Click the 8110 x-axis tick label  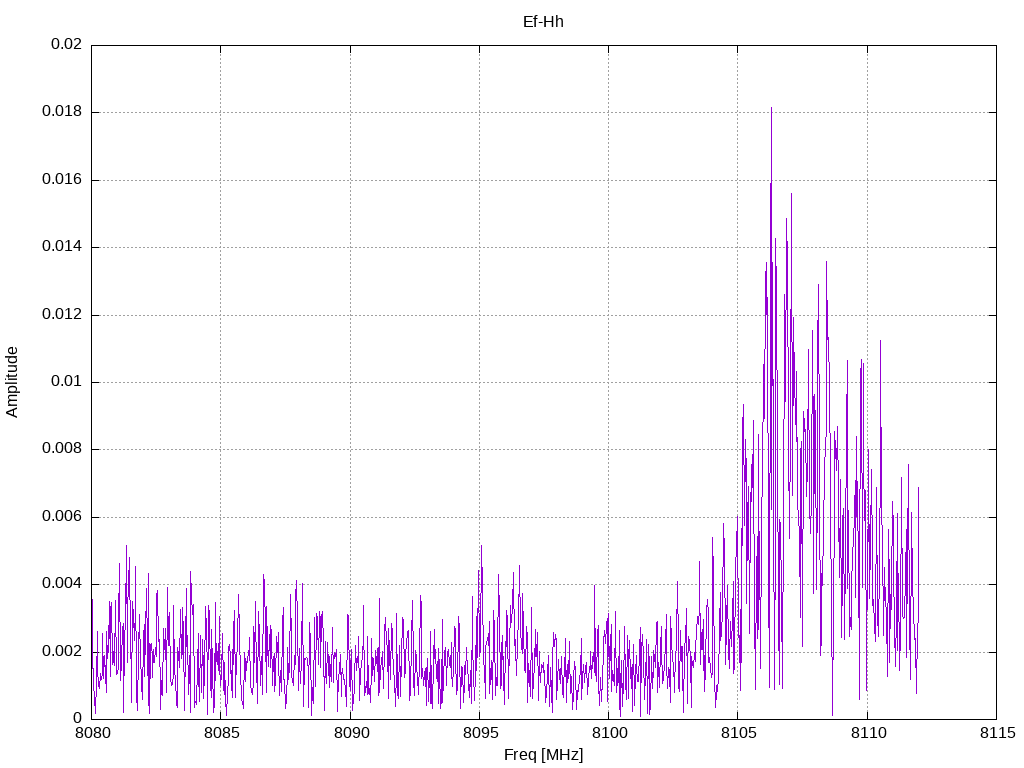point(868,733)
